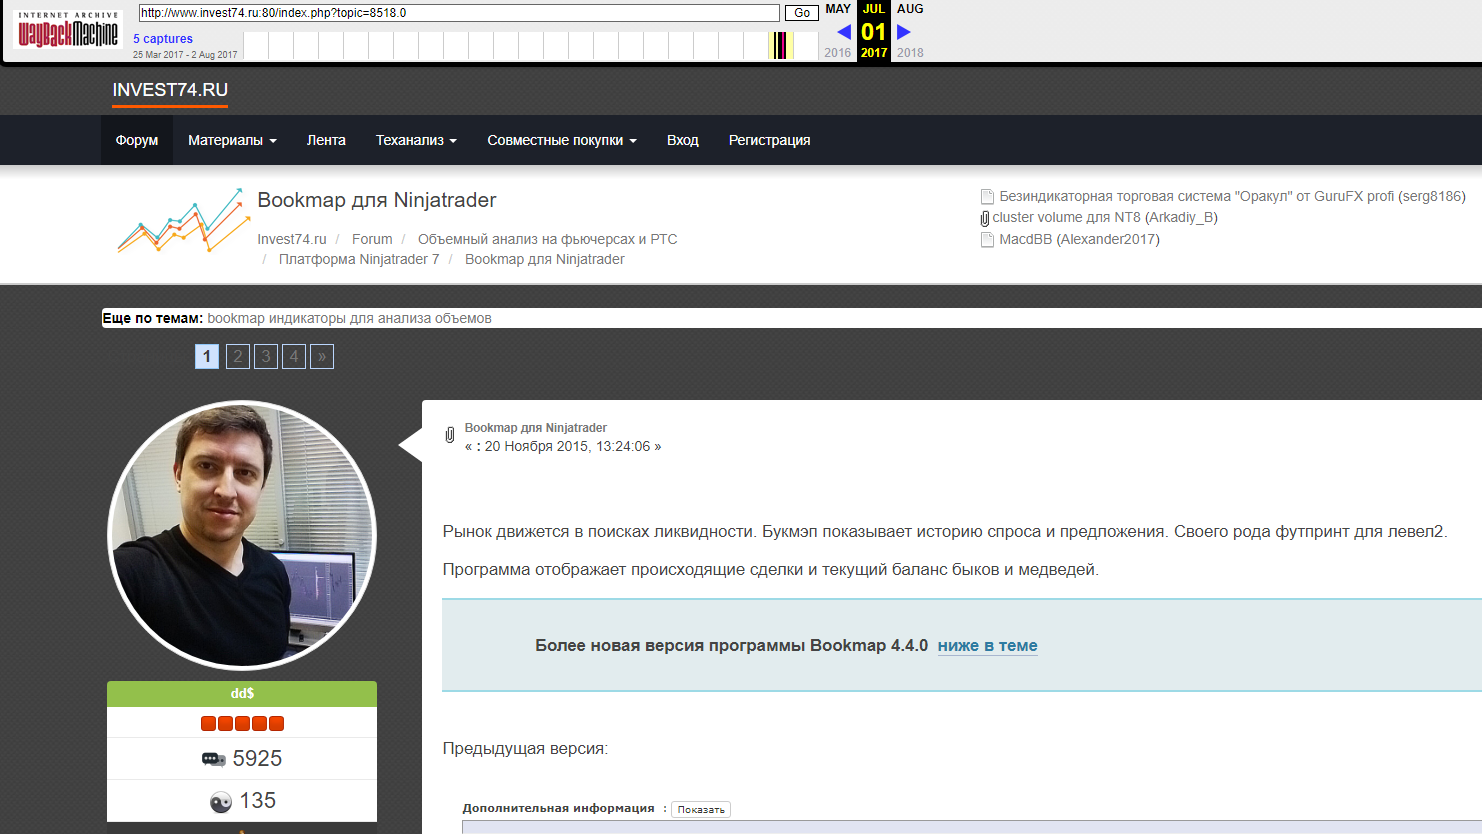Viewport: 1482px width, 834px height.
Task: Go to next capture with right arrow
Action: [904, 32]
